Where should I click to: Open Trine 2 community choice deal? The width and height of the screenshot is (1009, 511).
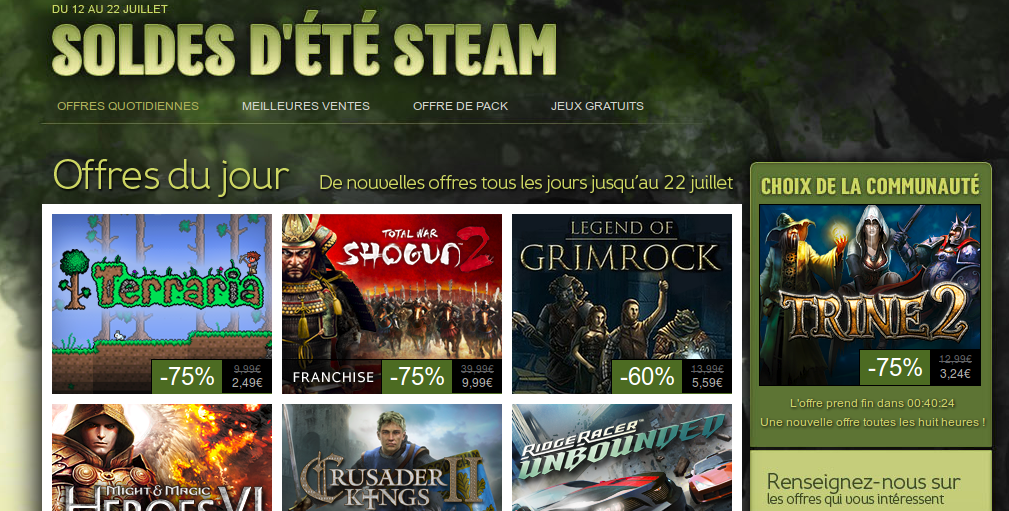tap(870, 295)
